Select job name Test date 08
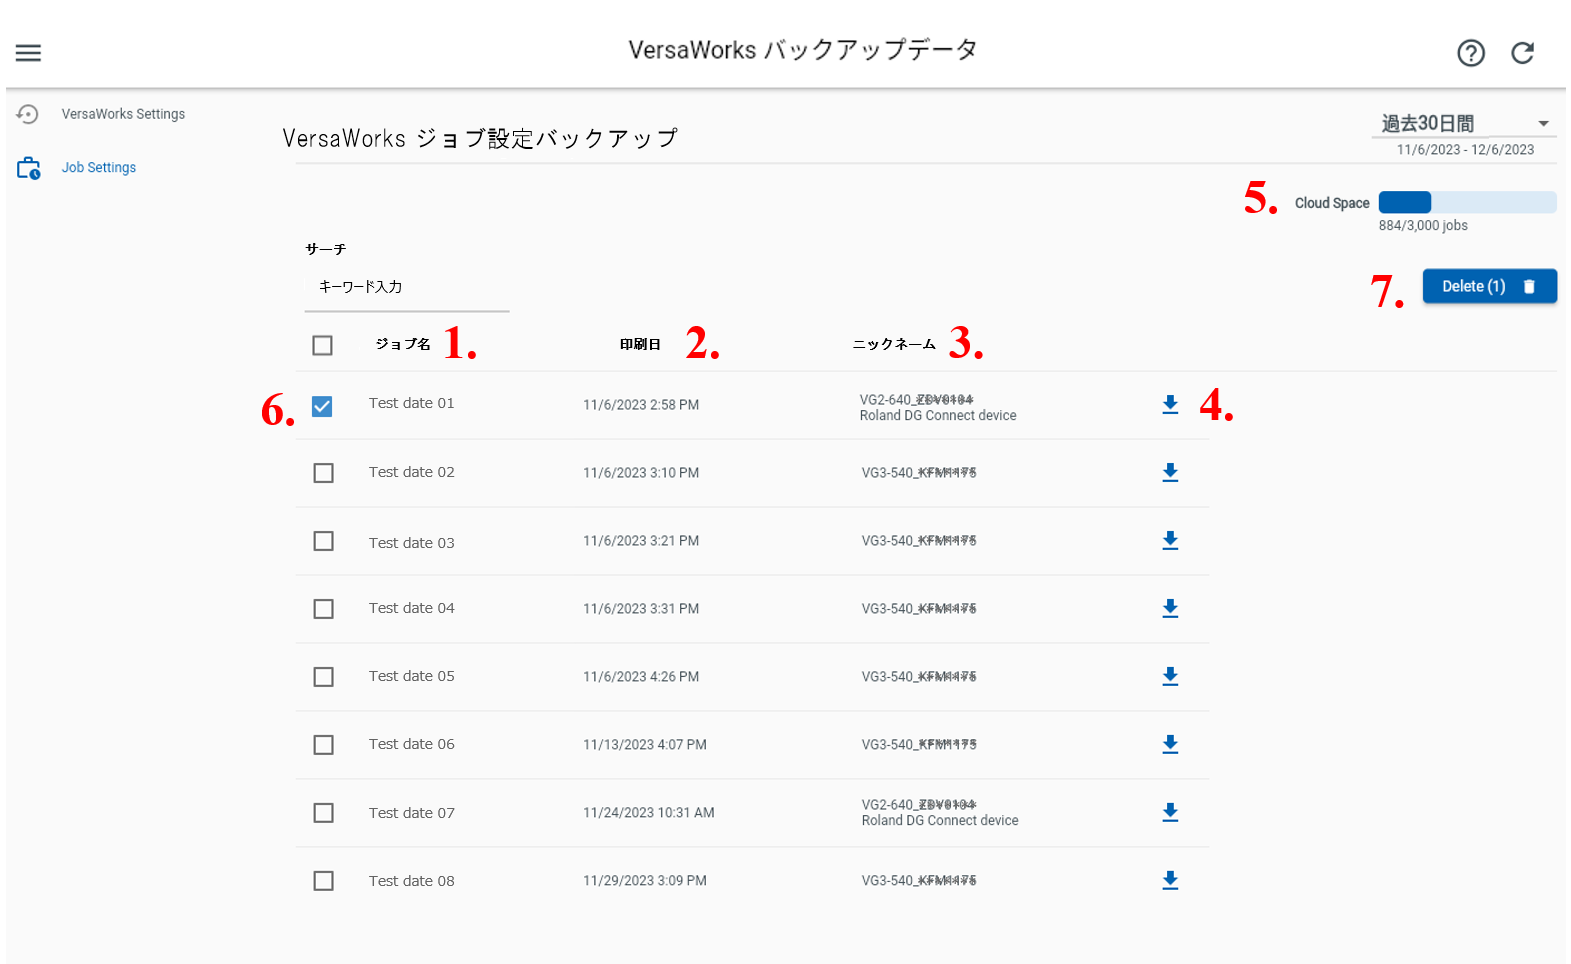This screenshot has width=1571, height=964. coord(411,881)
